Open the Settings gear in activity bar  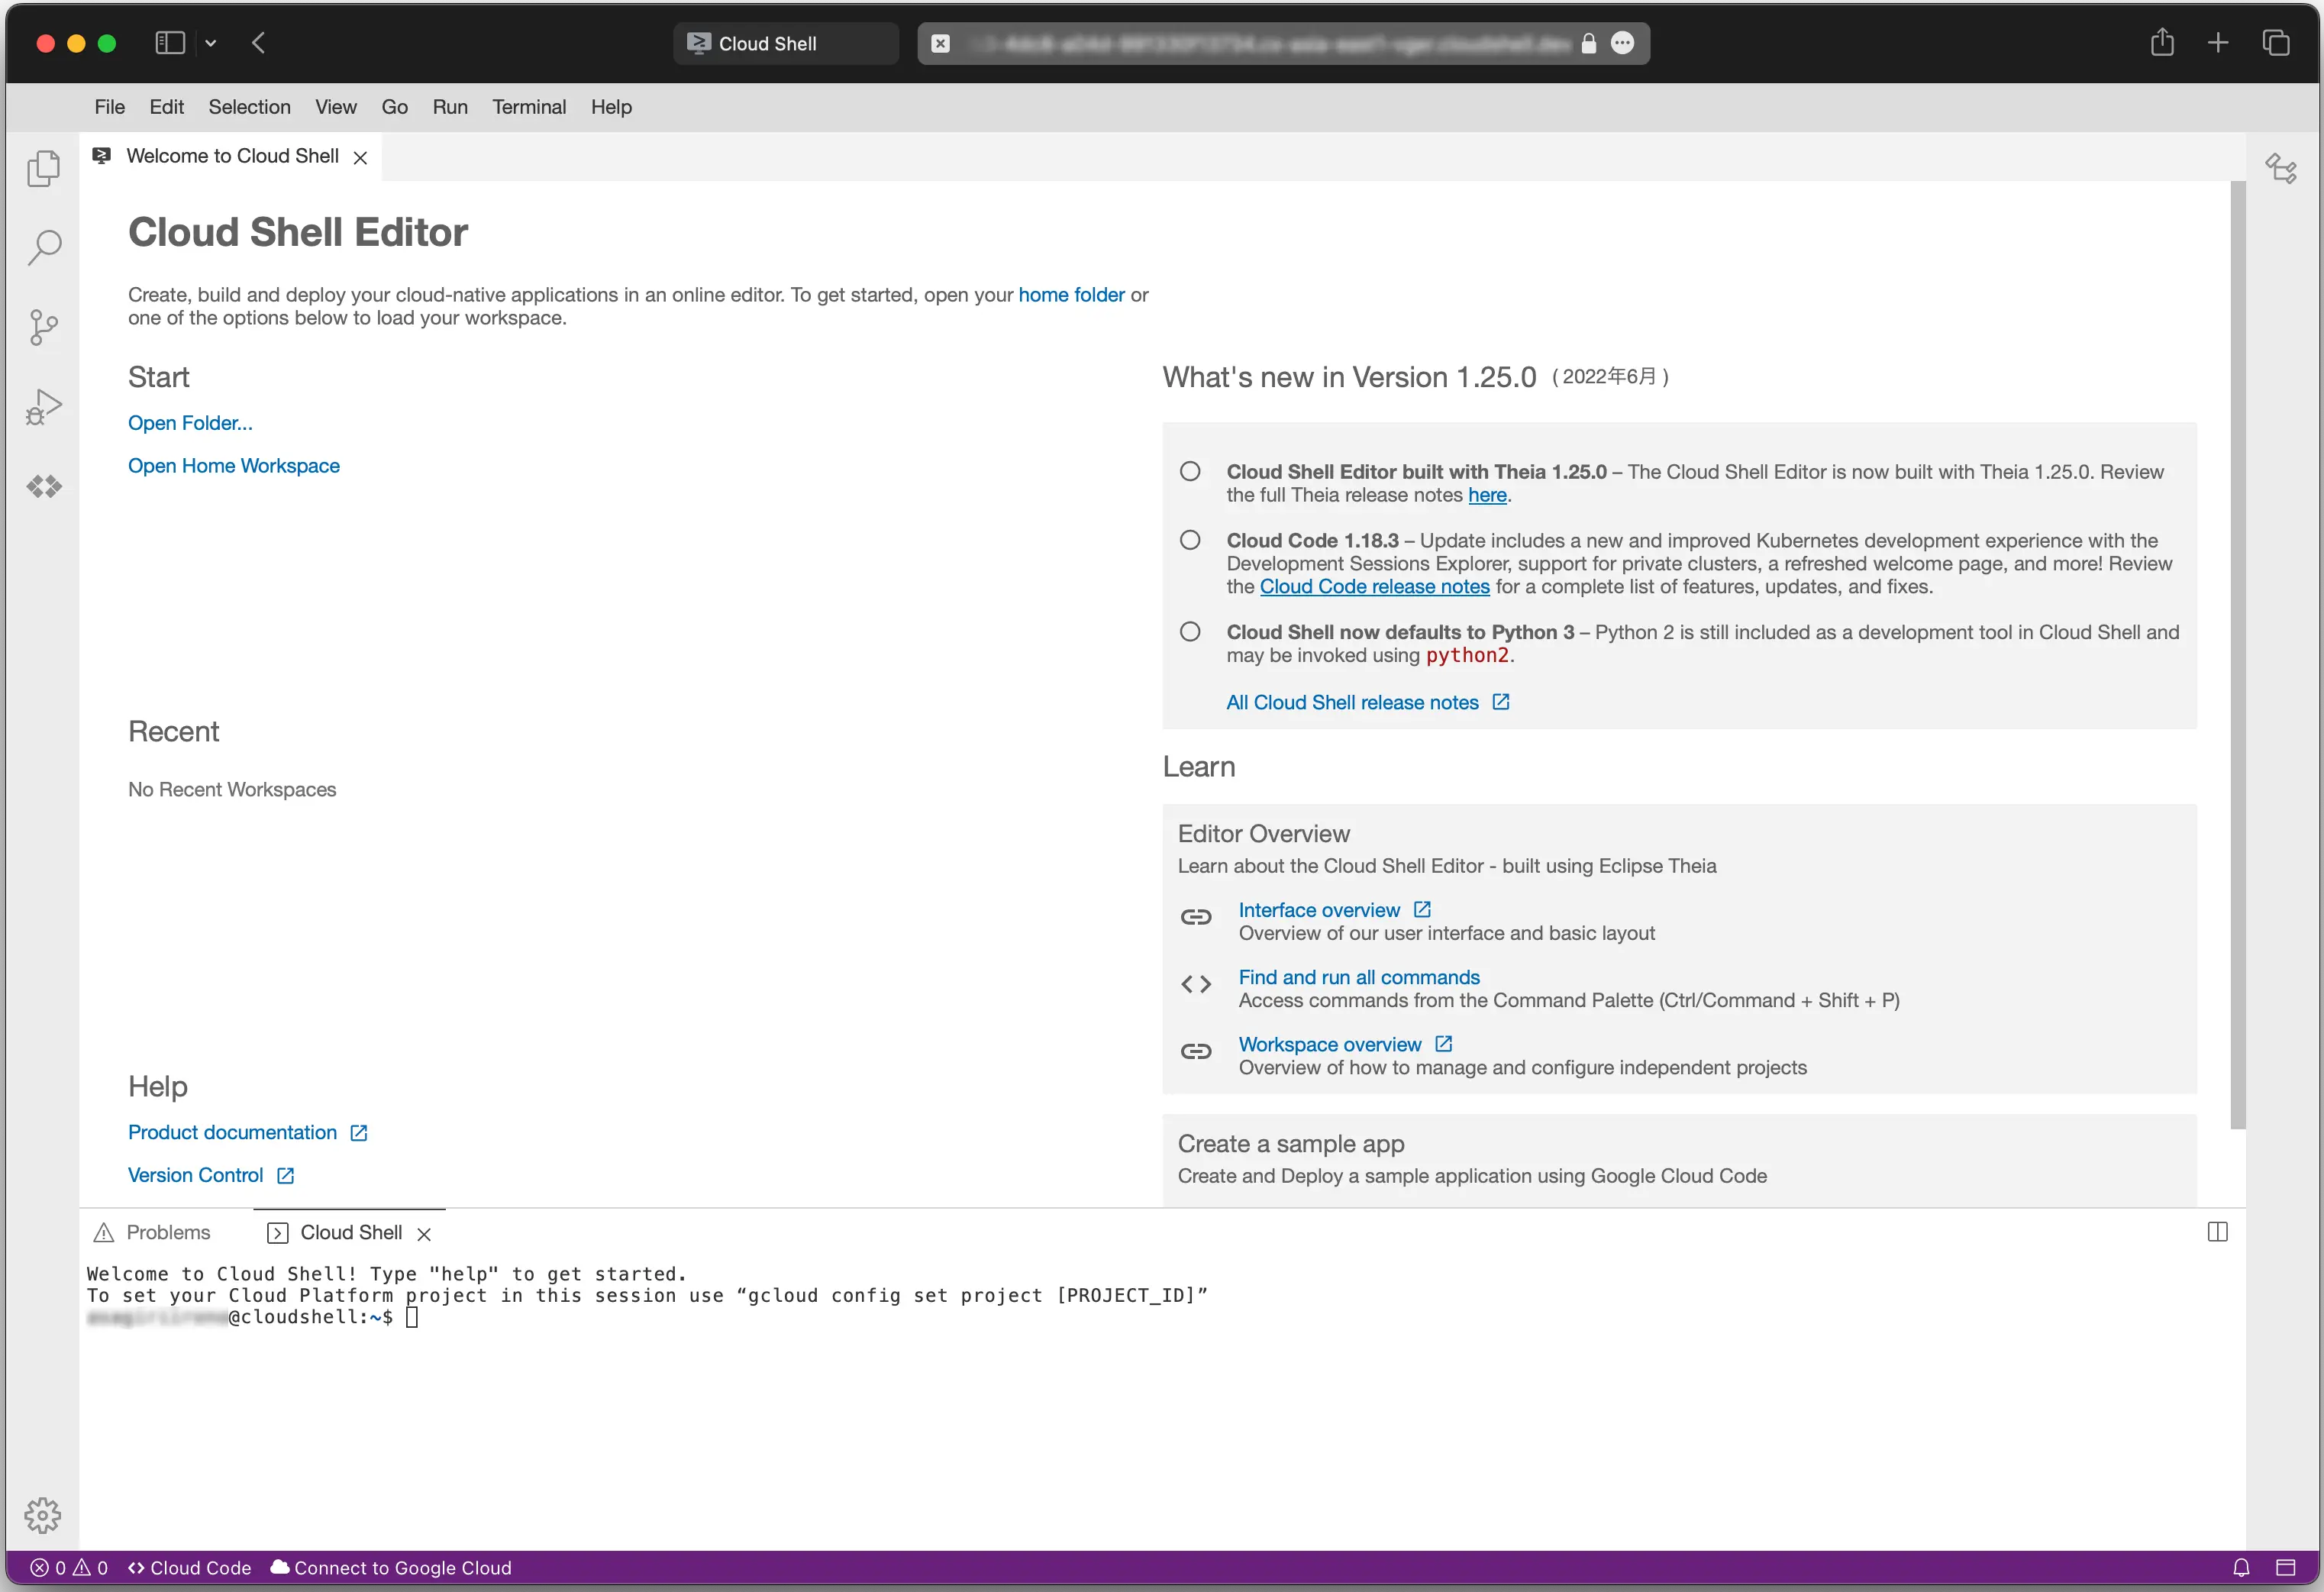43,1515
